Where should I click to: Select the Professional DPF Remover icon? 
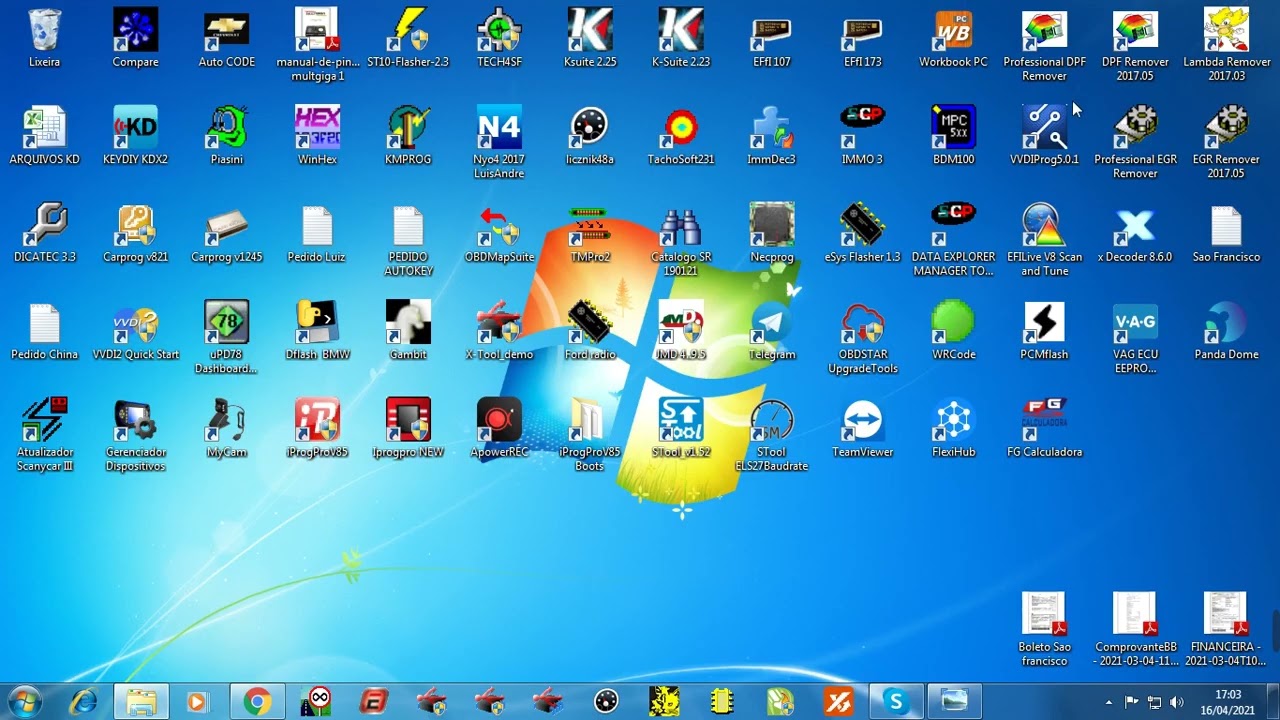[x=1044, y=30]
